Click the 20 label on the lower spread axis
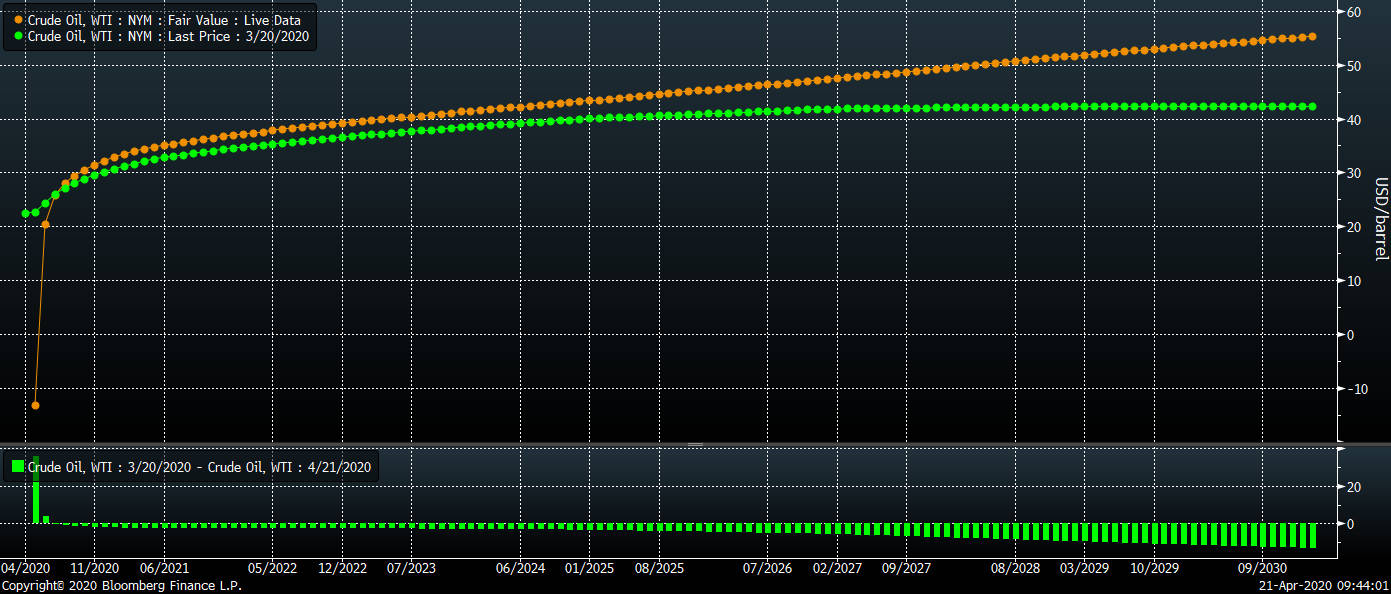This screenshot has height=594, width=1391. point(1353,487)
